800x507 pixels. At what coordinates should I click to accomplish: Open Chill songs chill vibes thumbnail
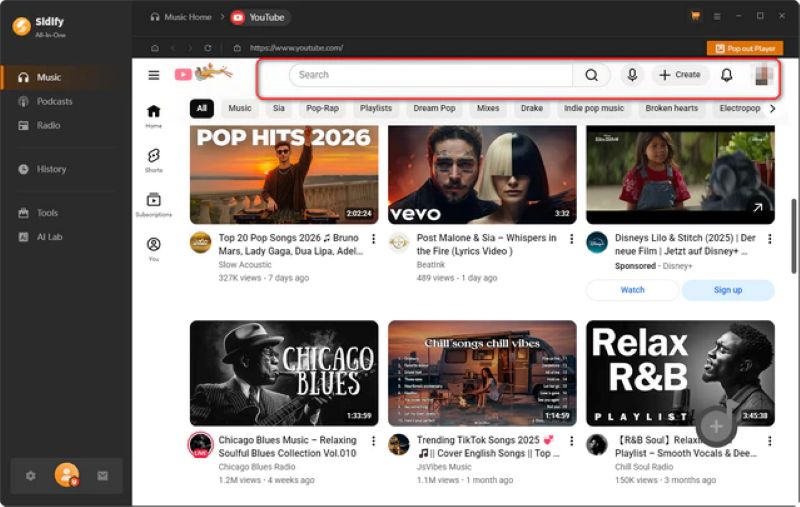(482, 373)
